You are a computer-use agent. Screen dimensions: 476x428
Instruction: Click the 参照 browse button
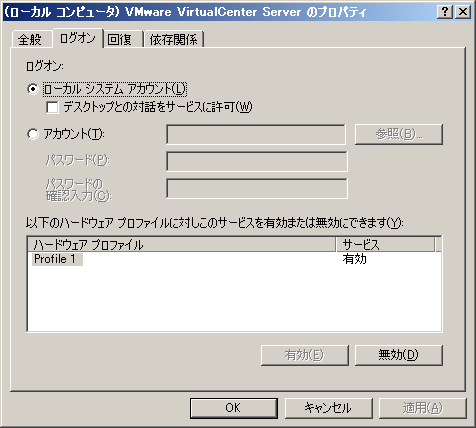[x=399, y=134]
